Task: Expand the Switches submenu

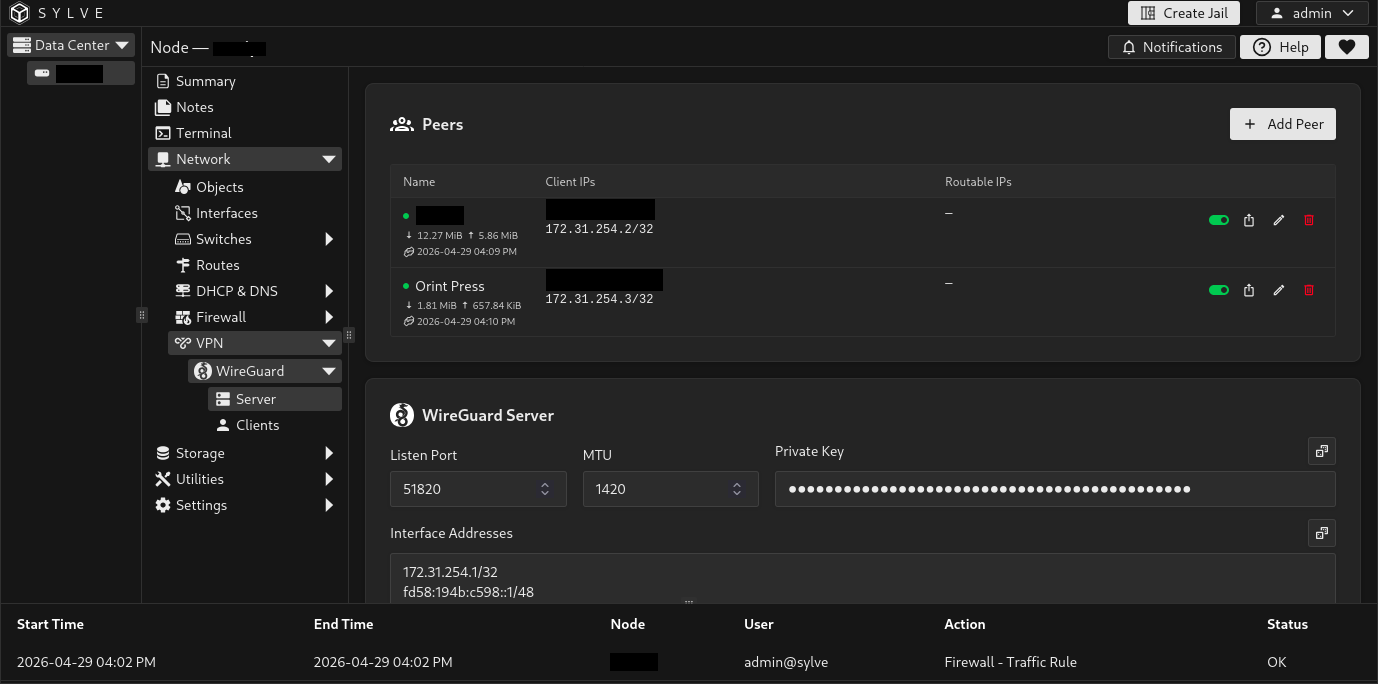Action: click(329, 239)
